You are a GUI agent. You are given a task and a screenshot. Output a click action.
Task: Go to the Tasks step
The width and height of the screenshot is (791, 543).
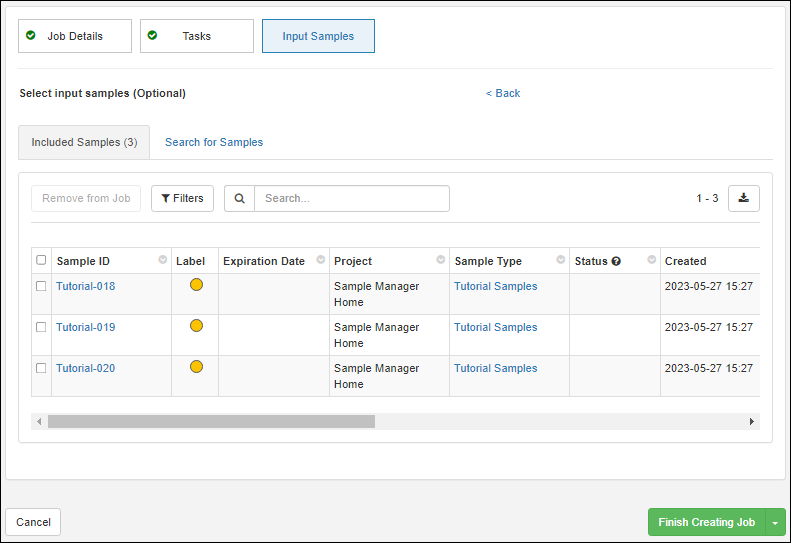click(x=197, y=36)
